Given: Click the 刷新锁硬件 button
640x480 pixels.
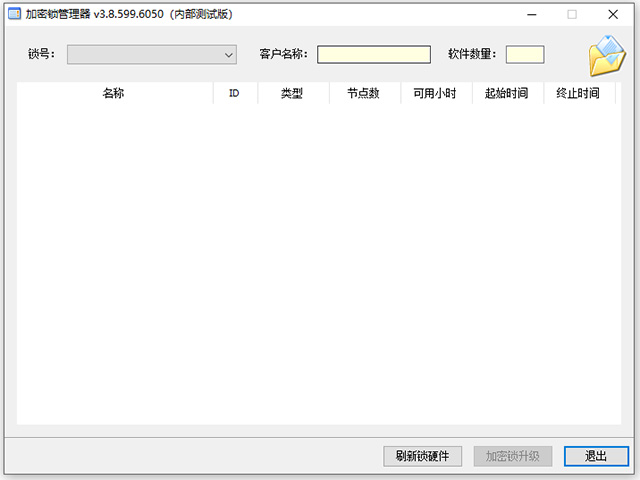Looking at the screenshot, I should pos(422,456).
